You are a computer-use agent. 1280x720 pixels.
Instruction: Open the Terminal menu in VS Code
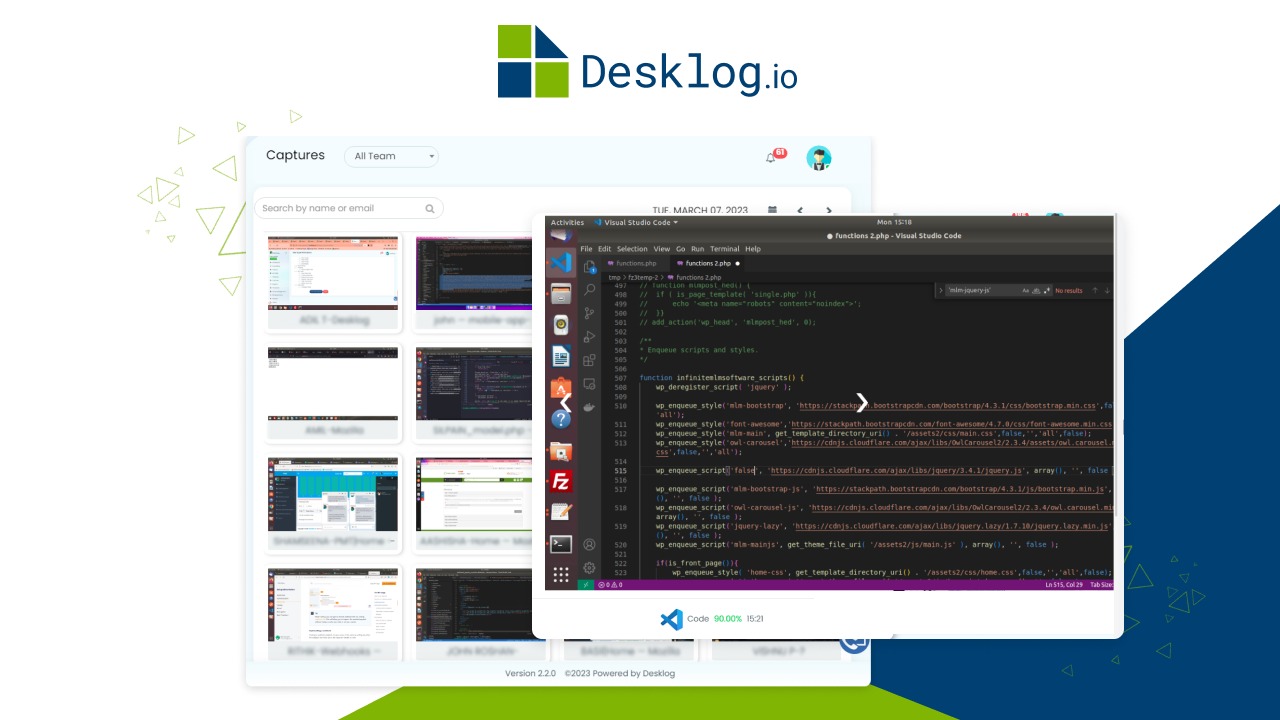tap(725, 249)
